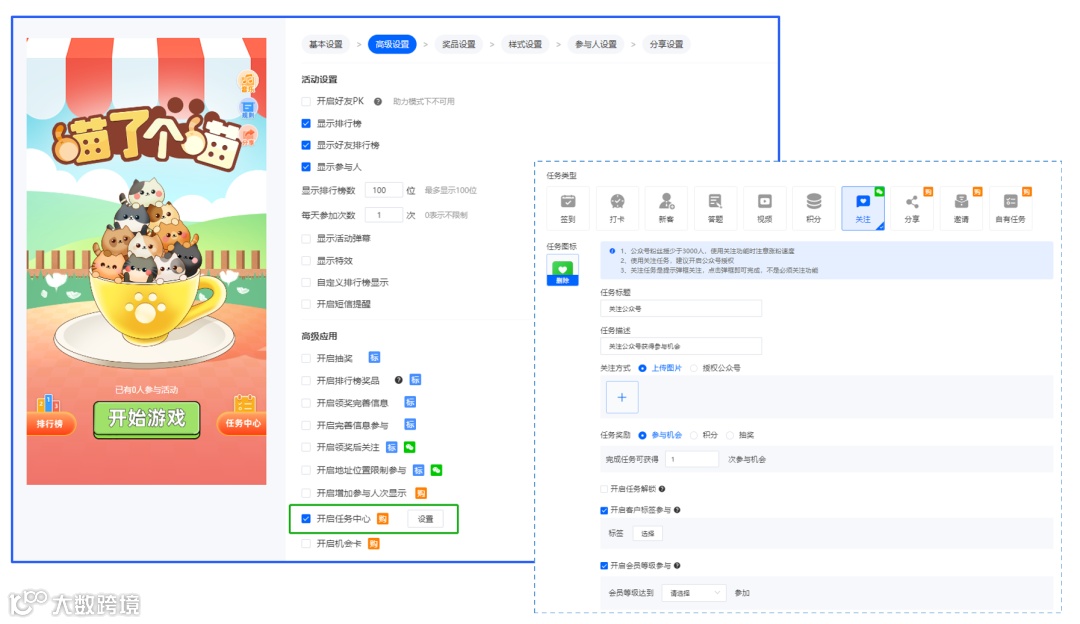Click the 显示排行榜数 input field

click(384, 190)
